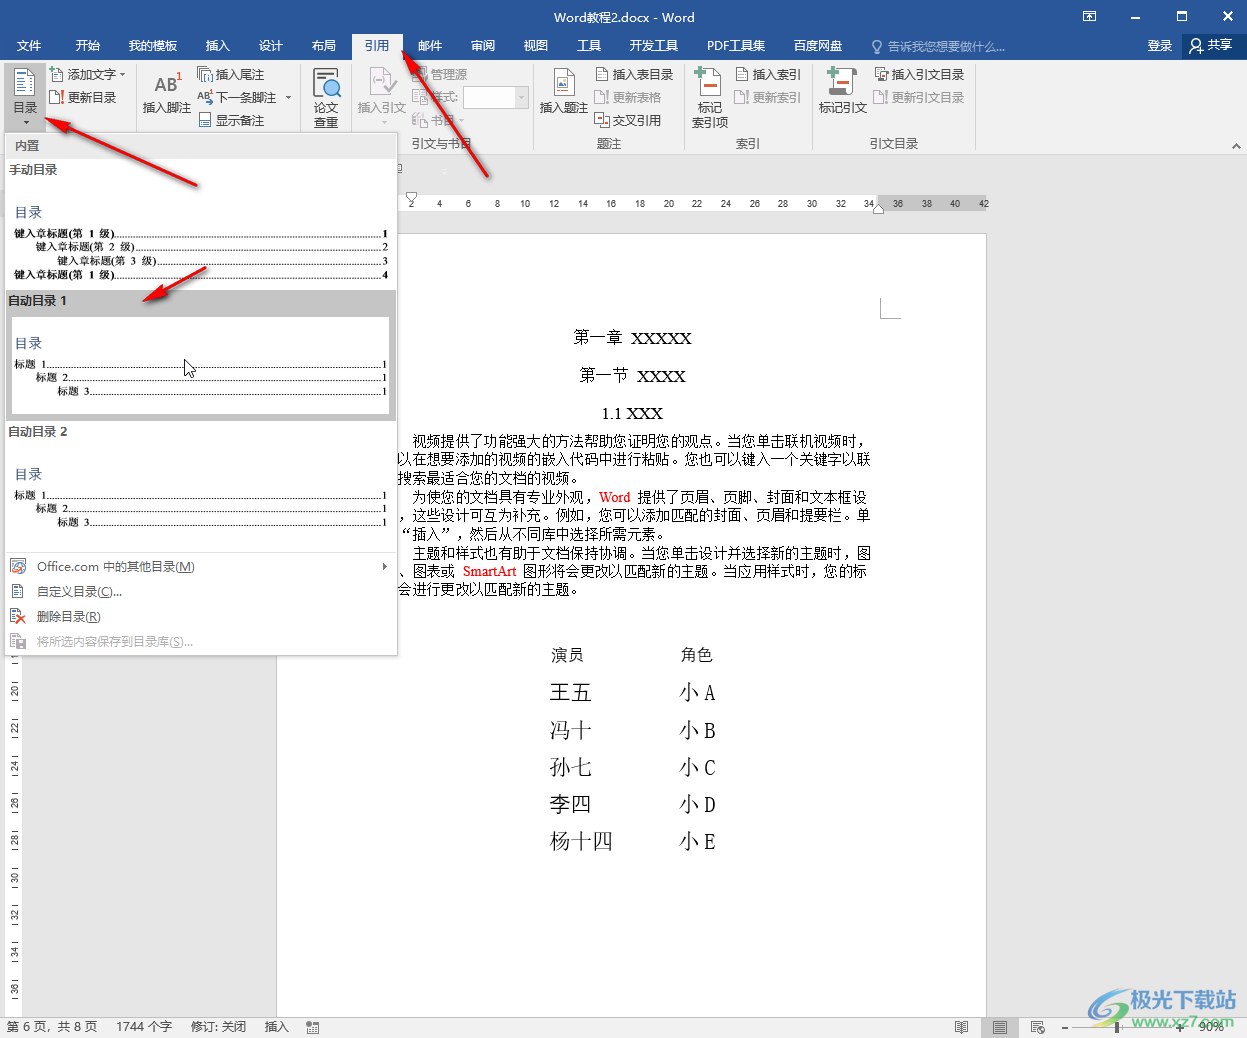Switch to read mode view
The width and height of the screenshot is (1247, 1038).
click(961, 1027)
